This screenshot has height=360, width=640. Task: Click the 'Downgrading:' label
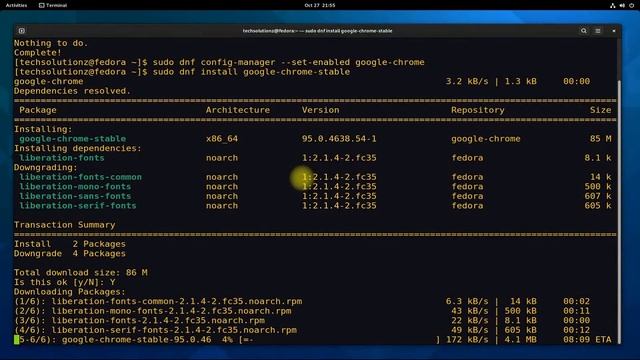coord(45,167)
